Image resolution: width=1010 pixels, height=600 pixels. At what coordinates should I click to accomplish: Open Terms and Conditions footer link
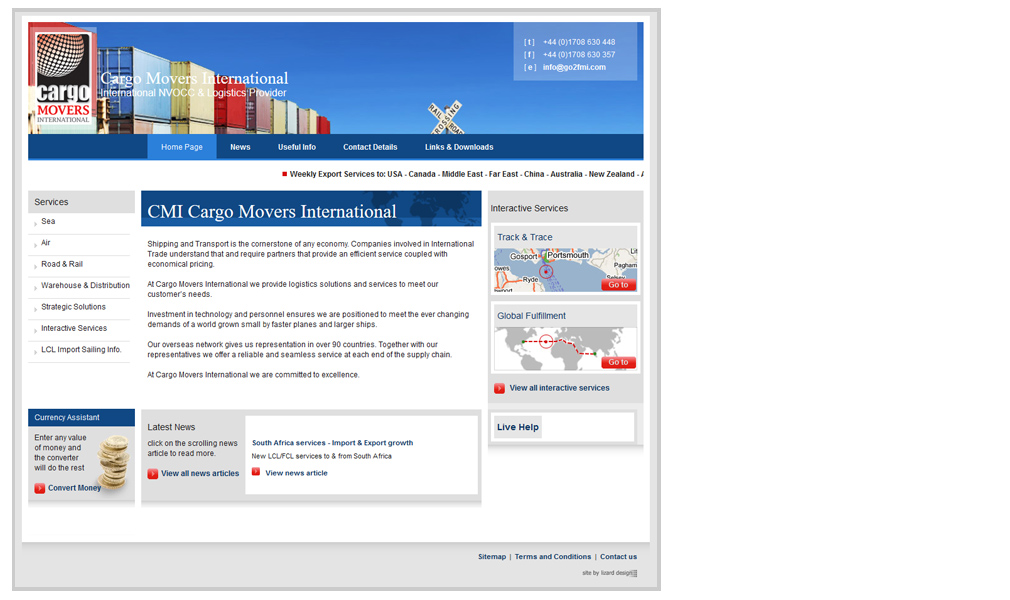tap(553, 557)
